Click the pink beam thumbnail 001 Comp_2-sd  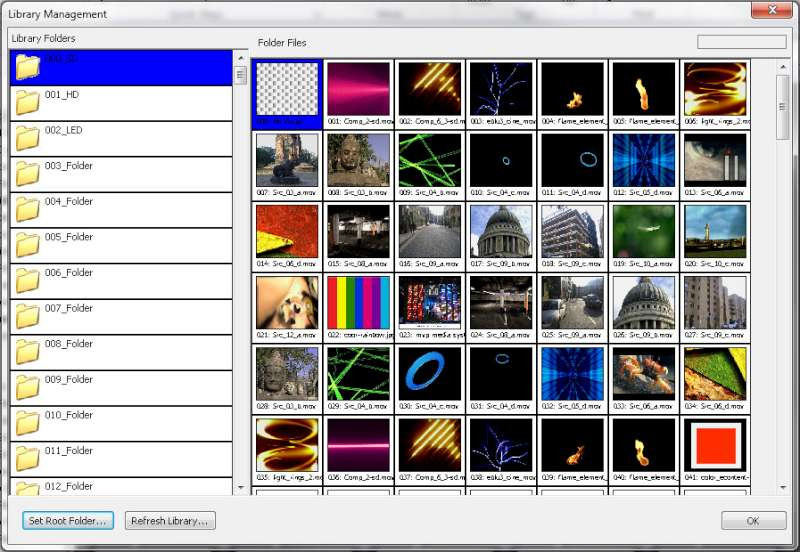[x=358, y=88]
